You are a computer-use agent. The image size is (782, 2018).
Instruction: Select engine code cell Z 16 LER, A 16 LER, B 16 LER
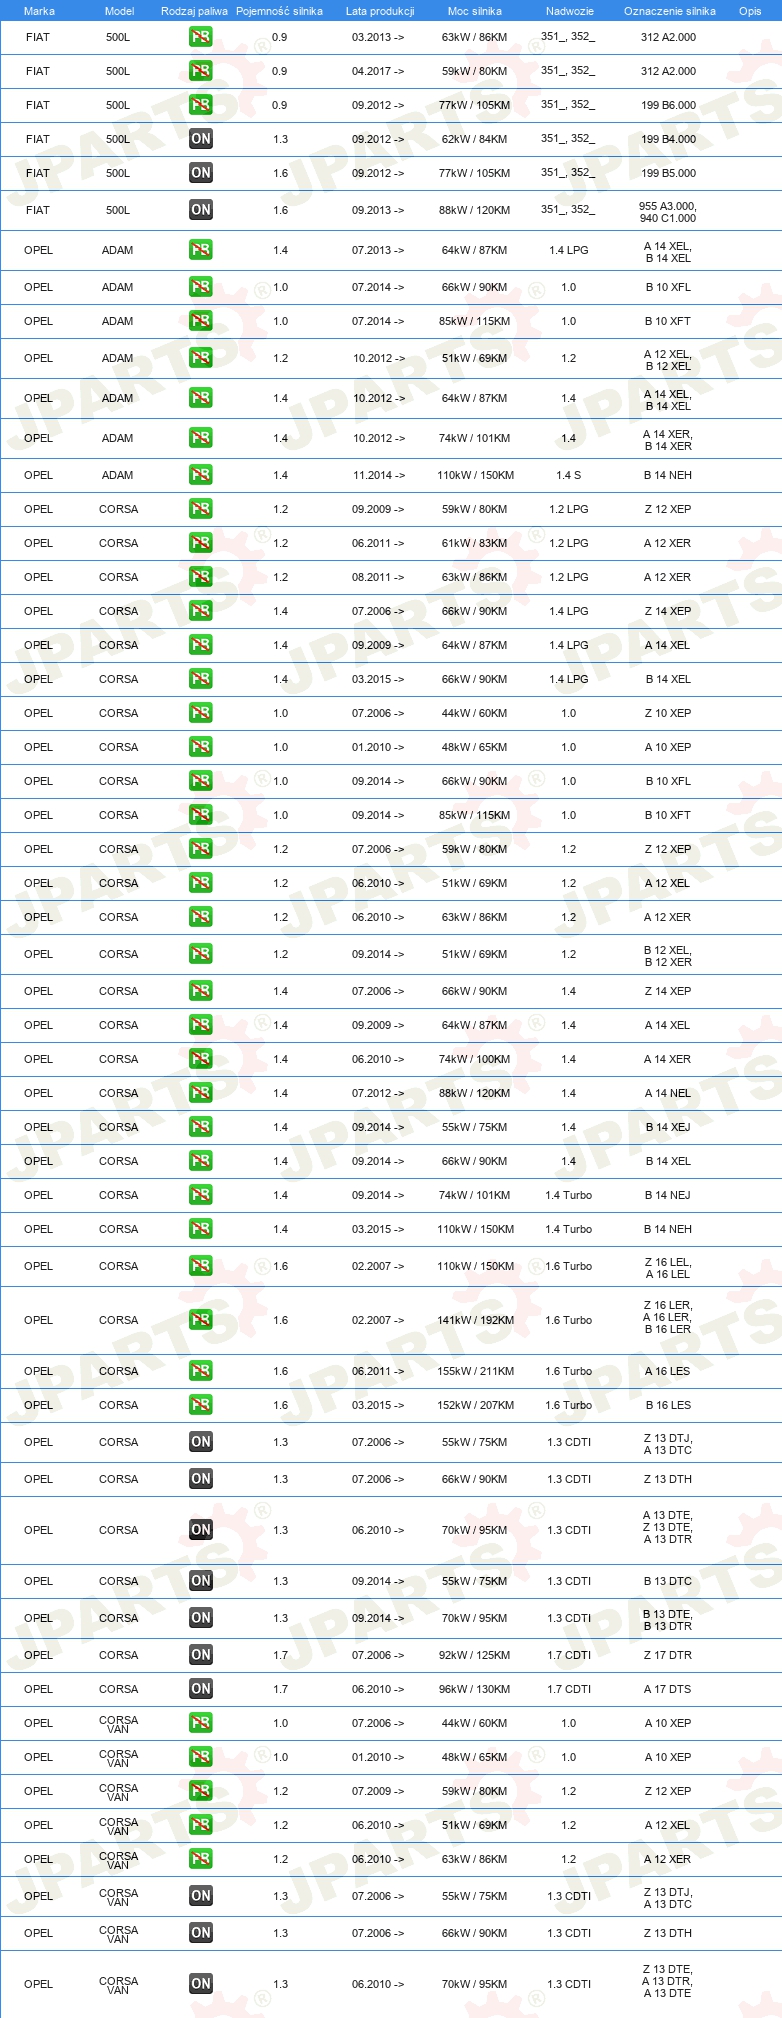point(668,1317)
